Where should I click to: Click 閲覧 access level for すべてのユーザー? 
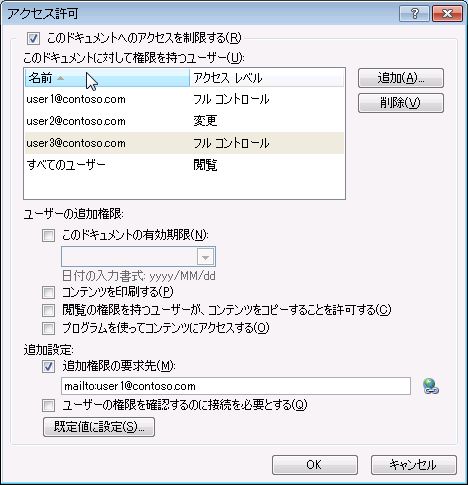[x=205, y=165]
